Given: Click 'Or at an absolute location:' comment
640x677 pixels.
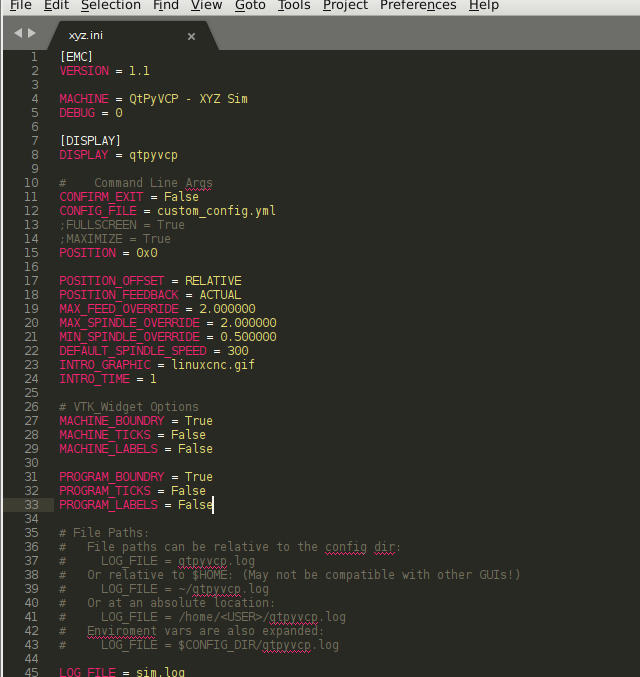Looking at the screenshot, I should [181, 603].
